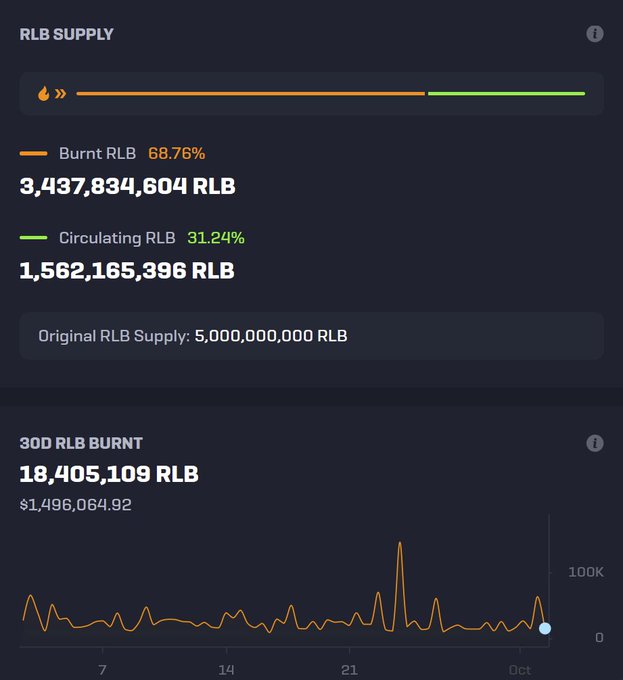Screen dimensions: 623x680
Task: Click the 7 x-axis date label
Action: [x=102, y=670]
